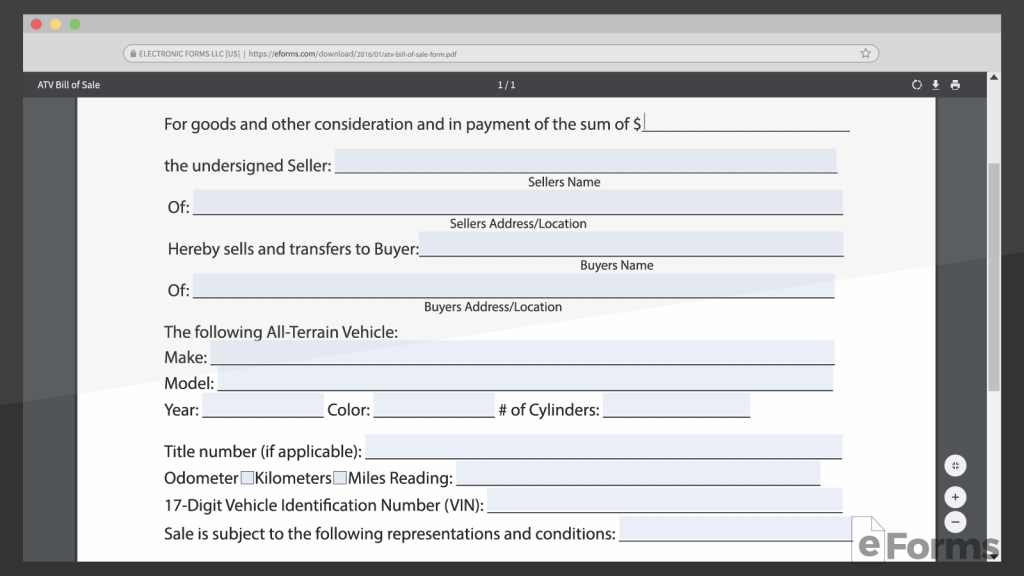Rotate the PDF document
The width and height of the screenshot is (1024, 576).
click(917, 85)
